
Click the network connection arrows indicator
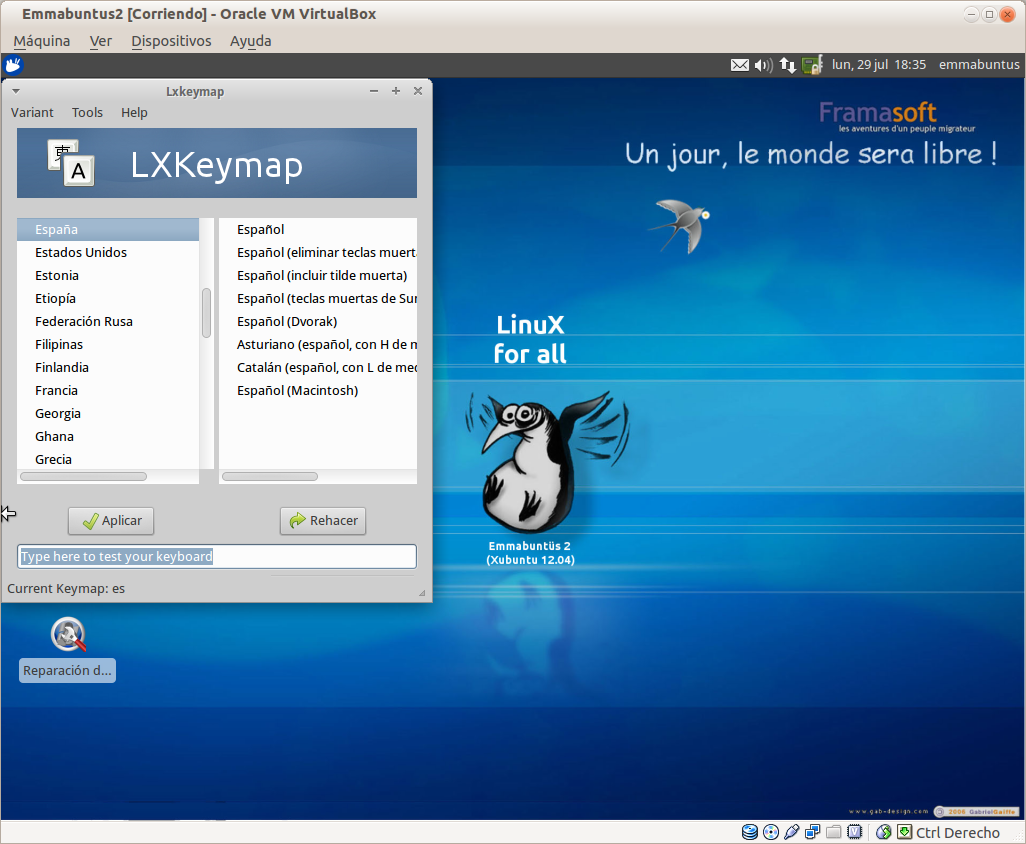click(x=788, y=65)
